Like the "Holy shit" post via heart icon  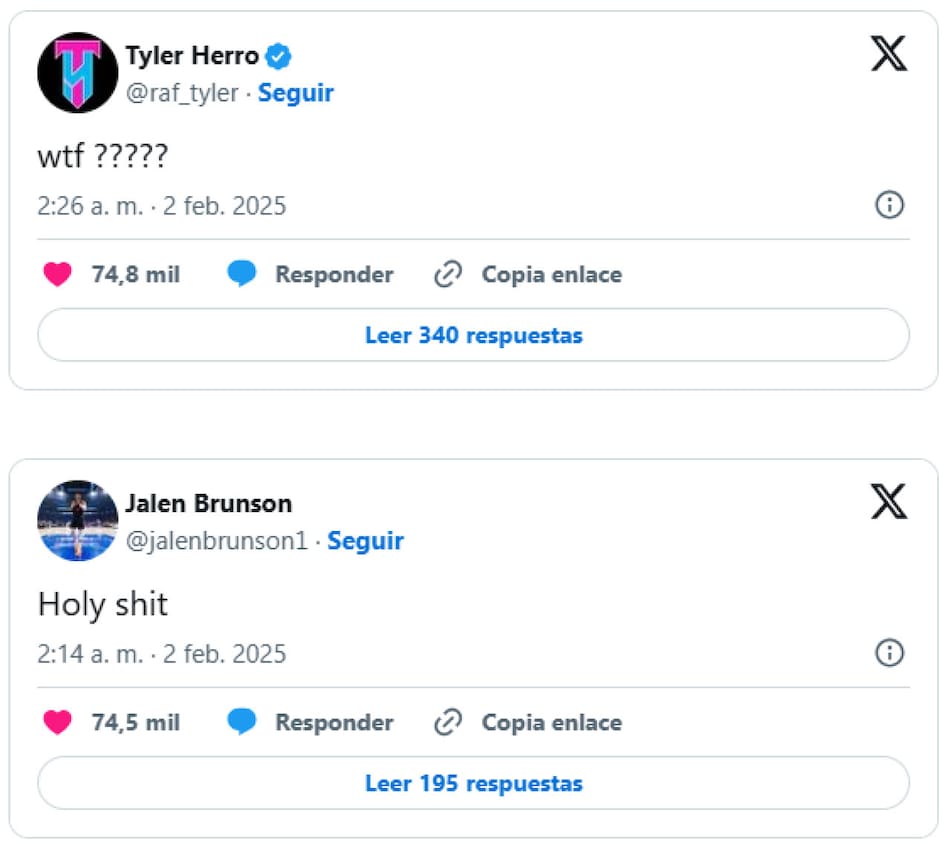58,722
